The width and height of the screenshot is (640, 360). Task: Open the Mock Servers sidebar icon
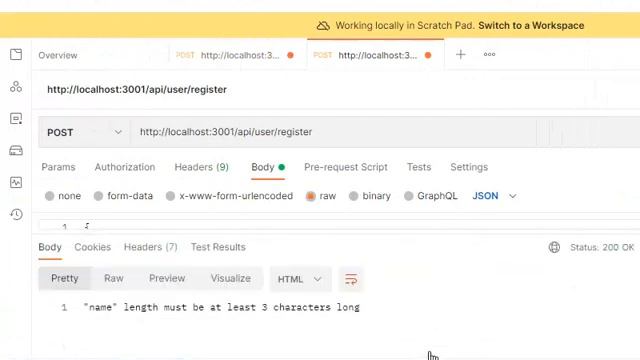(x=16, y=151)
